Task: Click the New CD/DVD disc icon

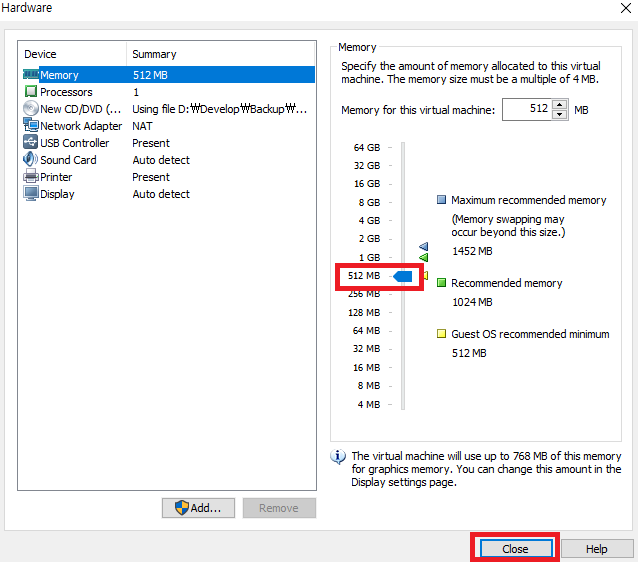Action: (x=31, y=109)
